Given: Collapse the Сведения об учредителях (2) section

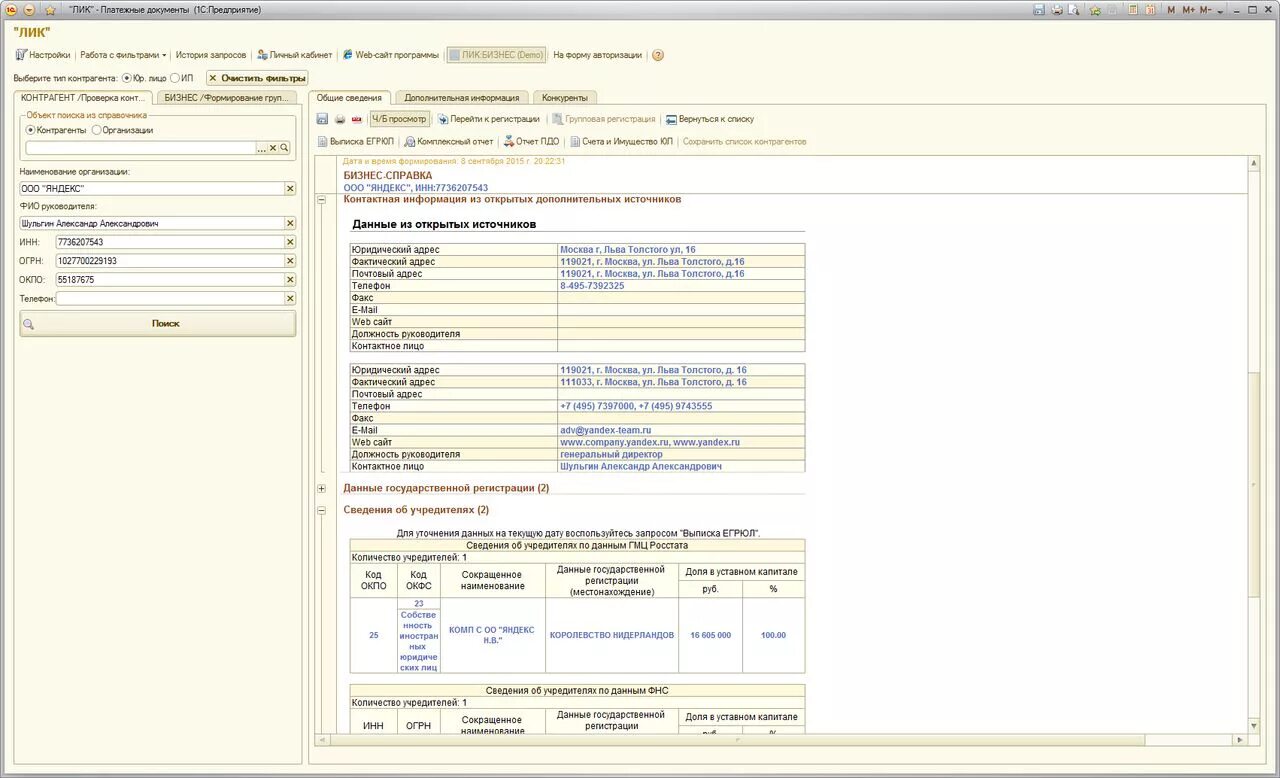Looking at the screenshot, I should click(321, 511).
